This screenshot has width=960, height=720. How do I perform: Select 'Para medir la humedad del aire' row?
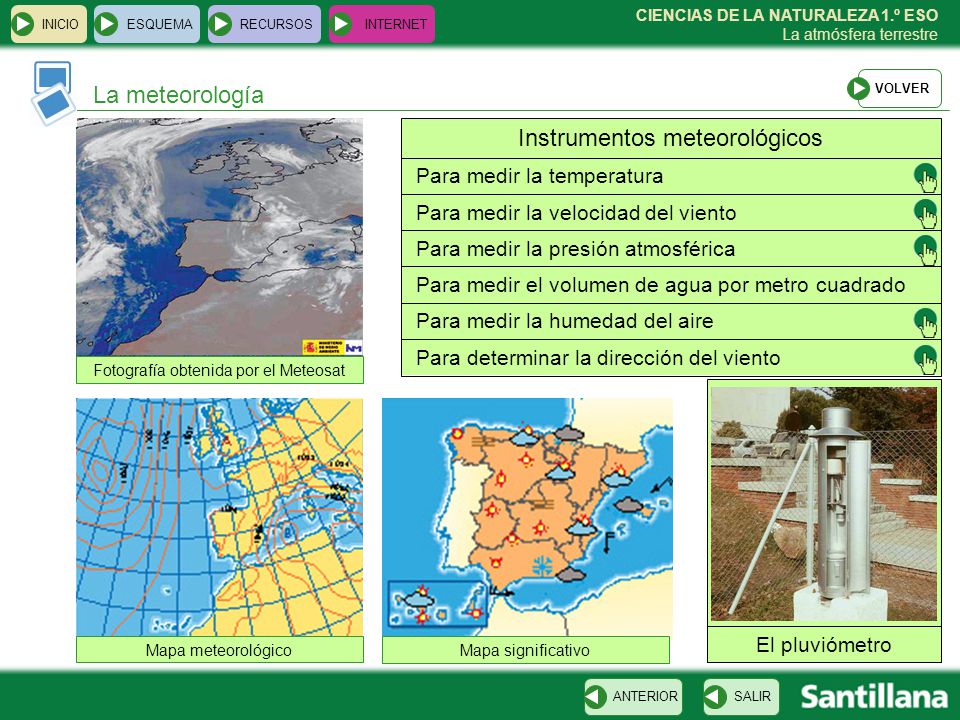click(671, 321)
